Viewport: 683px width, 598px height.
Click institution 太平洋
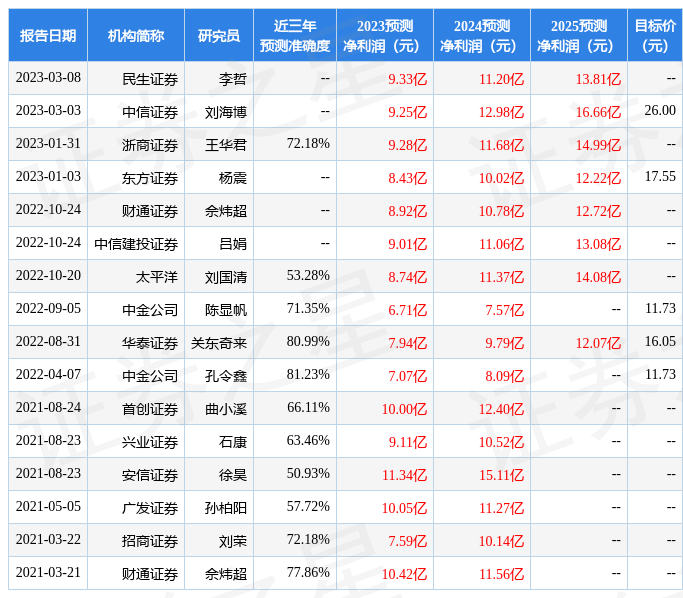point(157,277)
